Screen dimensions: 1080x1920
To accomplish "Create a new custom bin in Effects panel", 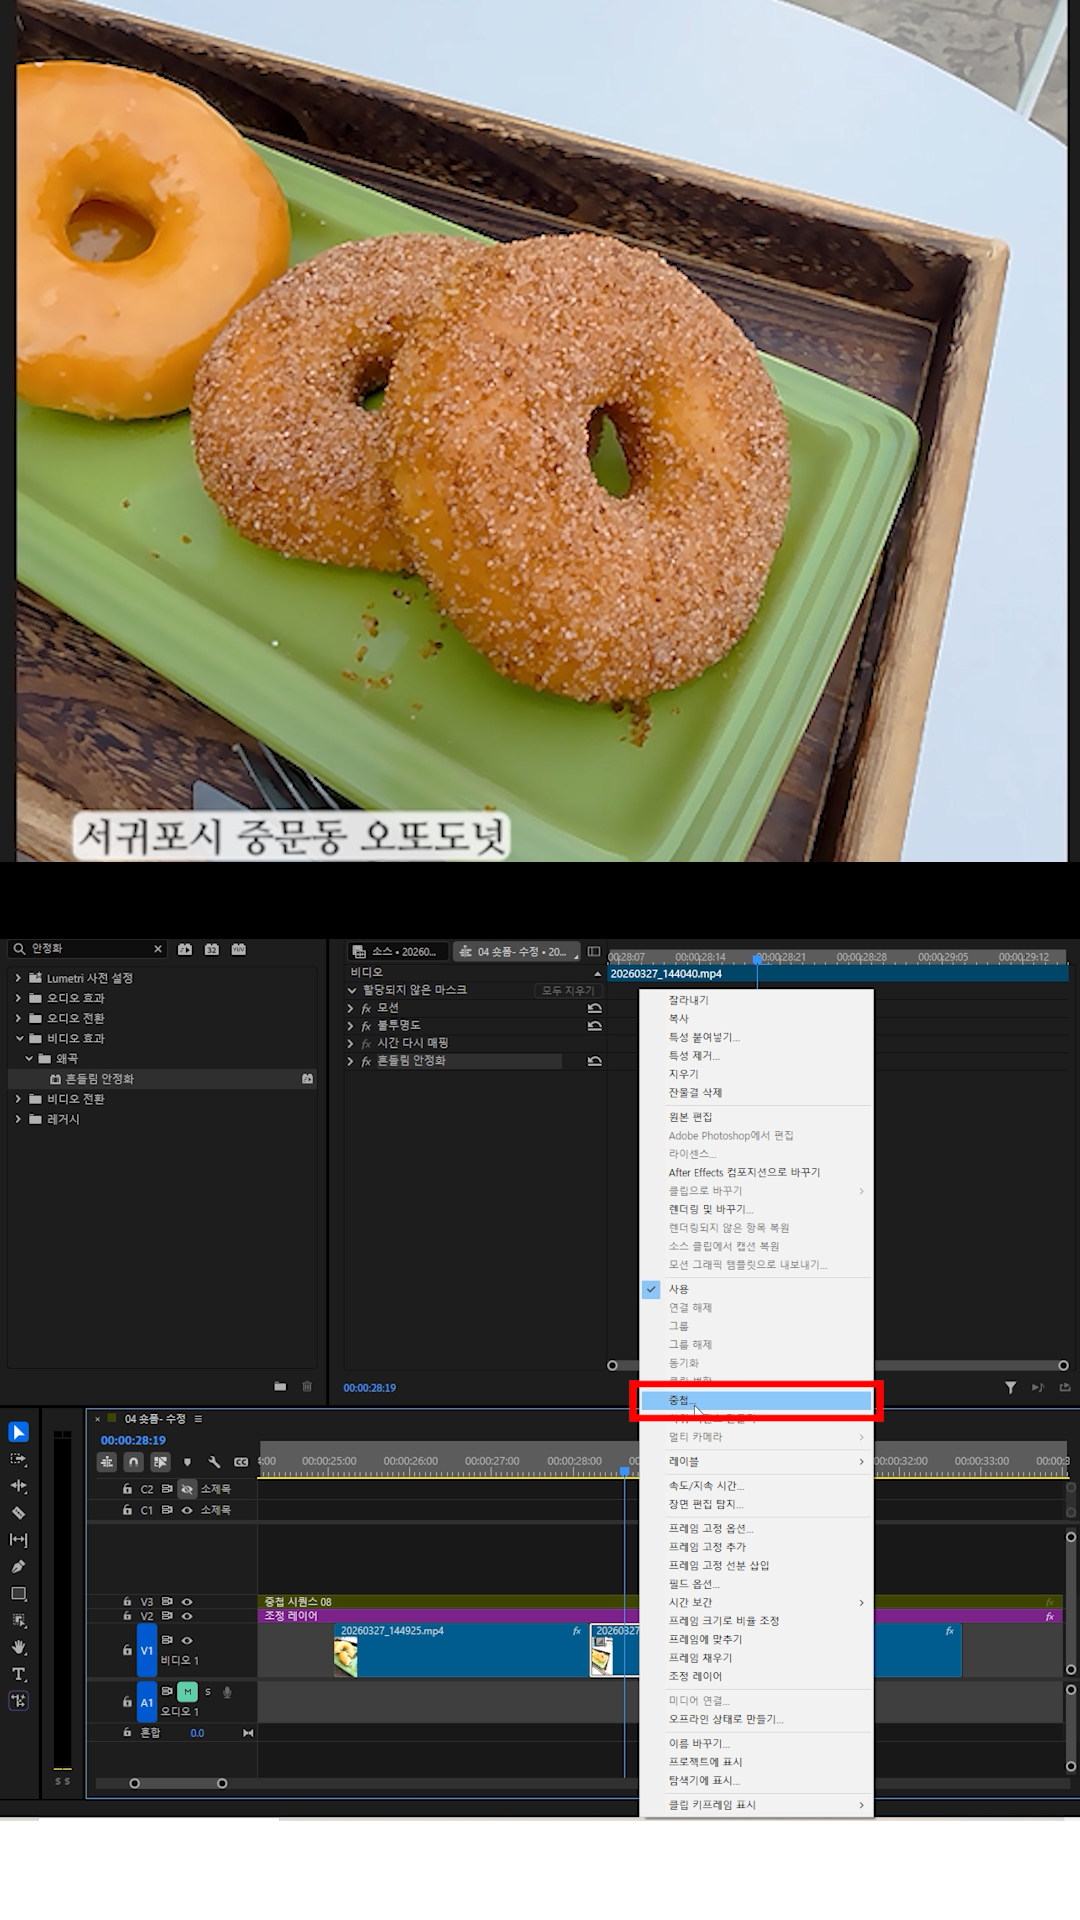I will click(280, 1386).
